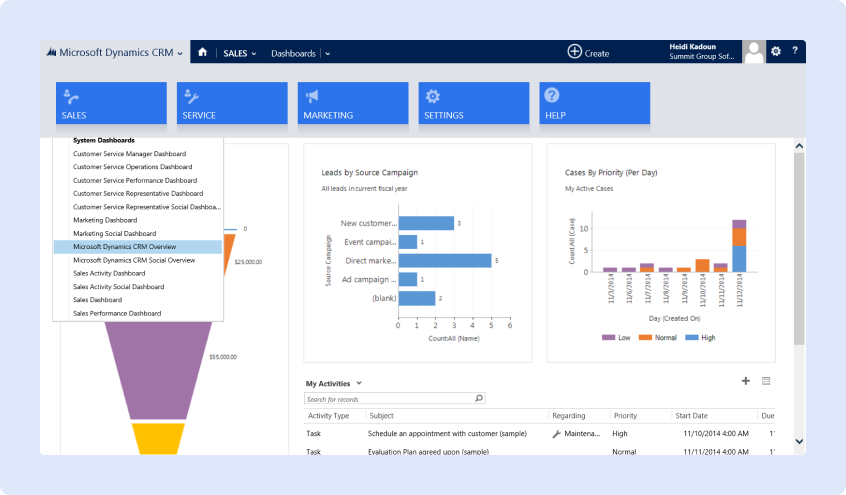The width and height of the screenshot is (846, 495).
Task: Open the SALES tile
Action: click(111, 103)
